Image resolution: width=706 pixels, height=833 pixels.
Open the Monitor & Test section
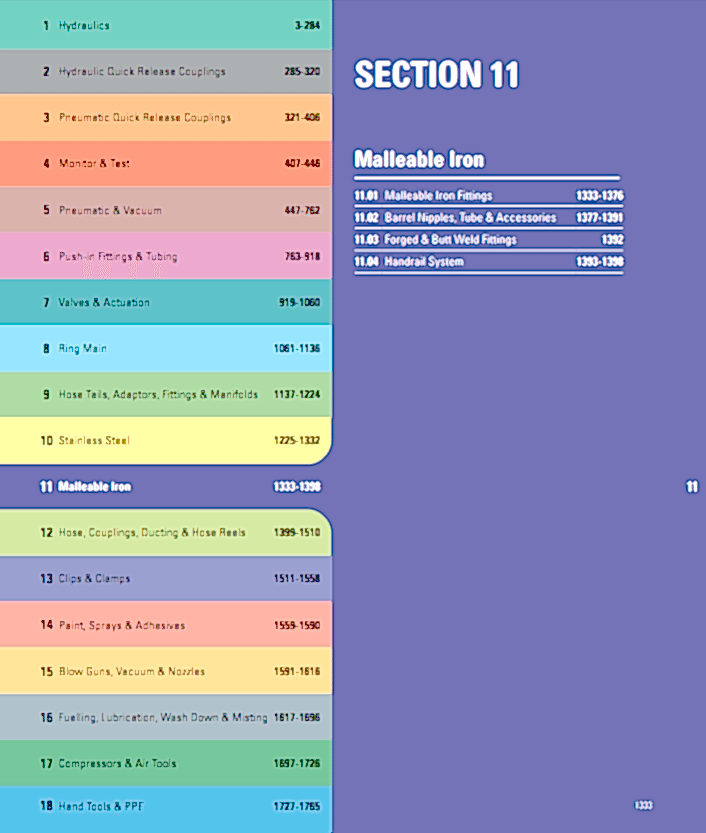click(x=166, y=164)
